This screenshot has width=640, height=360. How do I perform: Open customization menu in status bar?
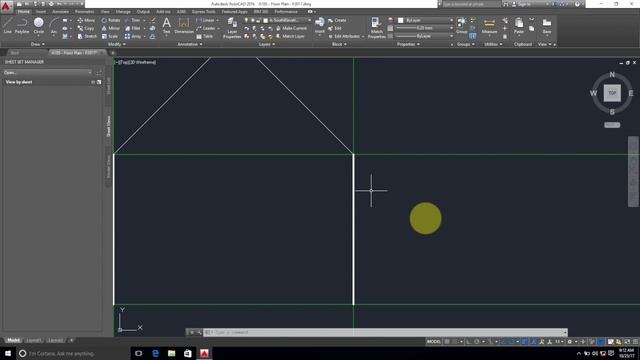636,342
